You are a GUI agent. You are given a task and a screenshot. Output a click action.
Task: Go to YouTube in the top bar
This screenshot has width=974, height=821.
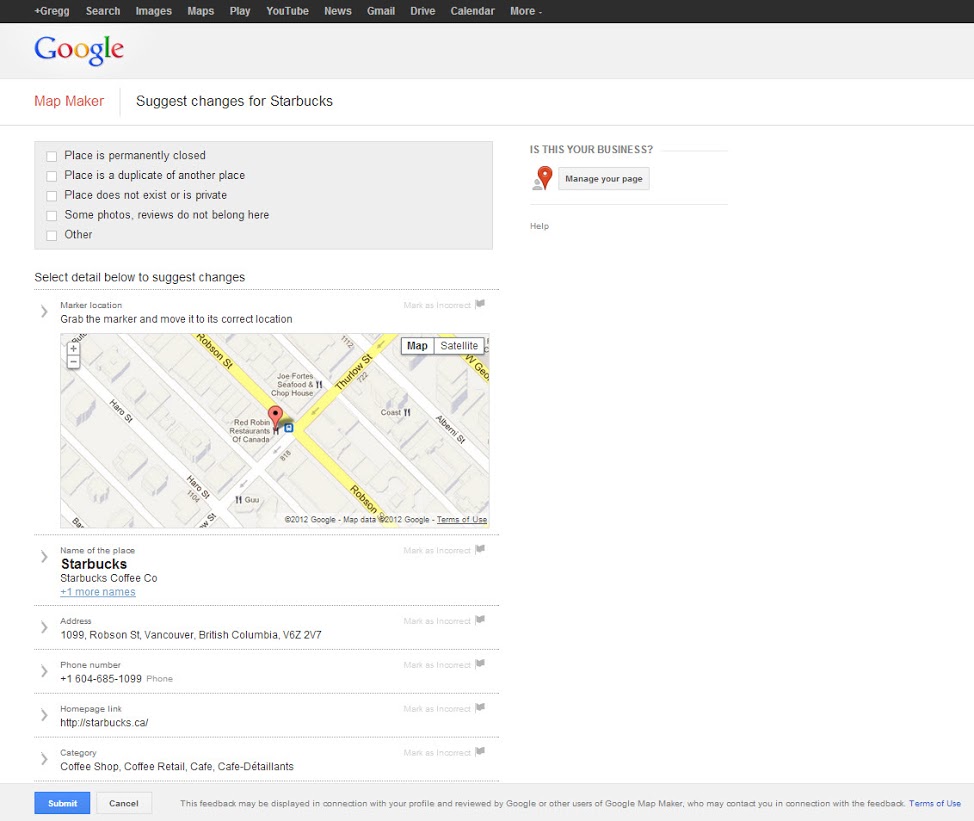[x=287, y=11]
